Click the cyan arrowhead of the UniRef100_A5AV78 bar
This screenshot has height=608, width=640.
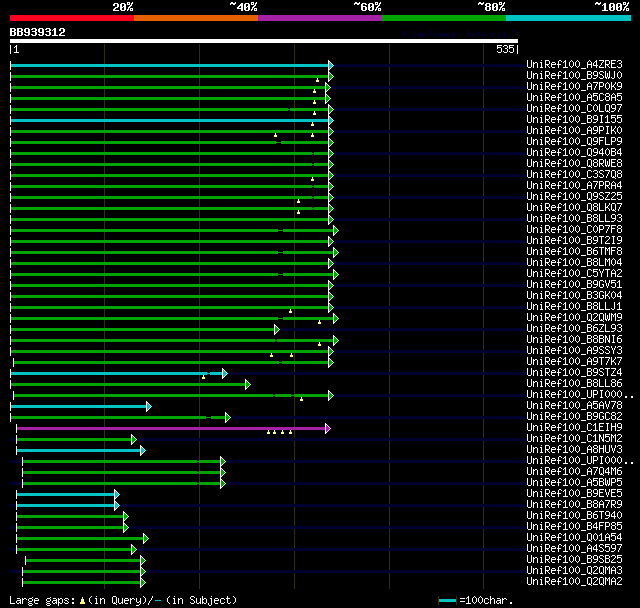(149, 407)
